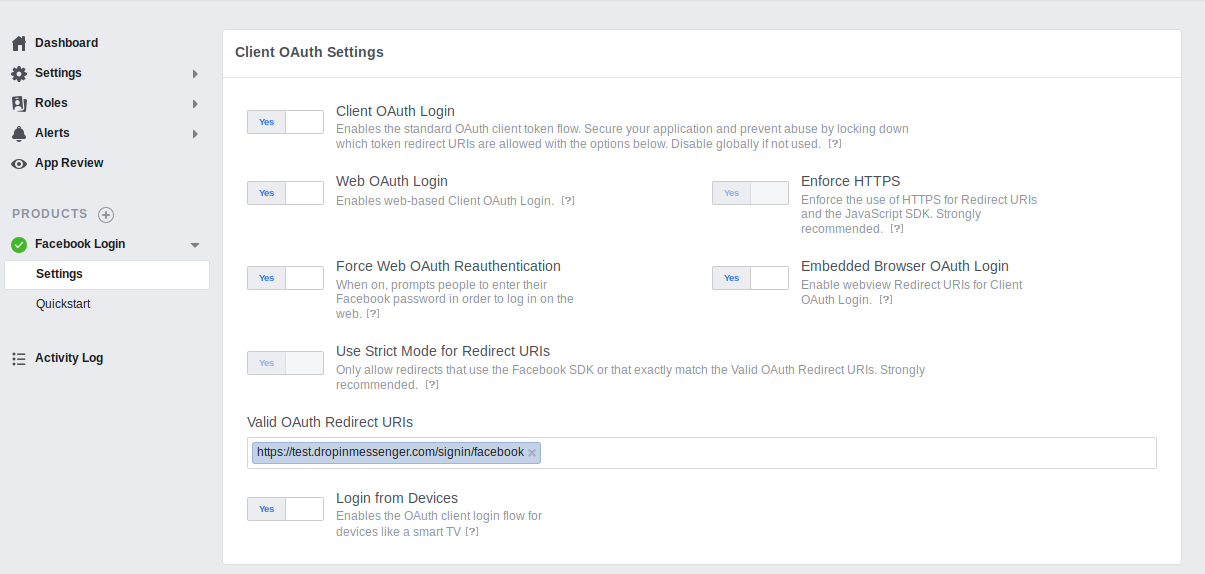This screenshot has width=1205, height=574.
Task: Click the Alerts bell icon
Action: (x=19, y=133)
